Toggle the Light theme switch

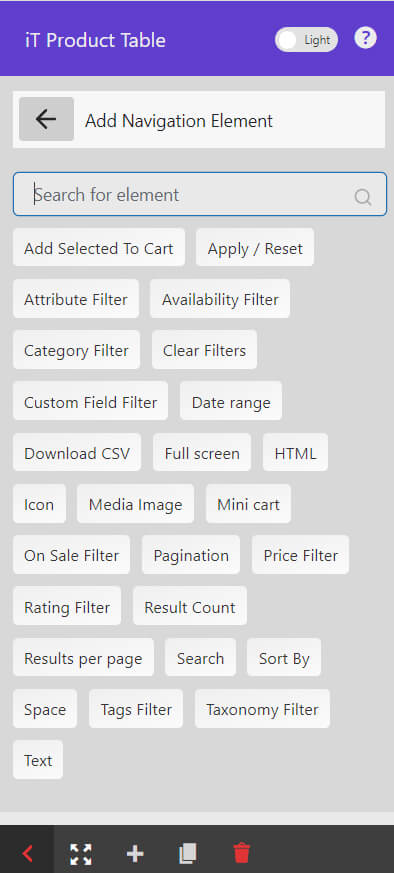[x=306, y=40]
